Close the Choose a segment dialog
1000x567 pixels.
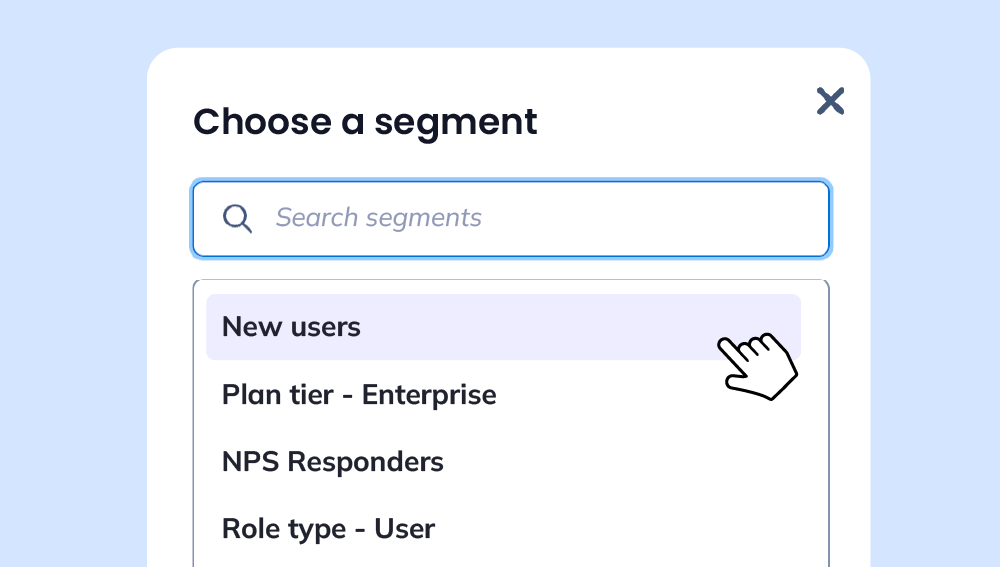click(830, 101)
